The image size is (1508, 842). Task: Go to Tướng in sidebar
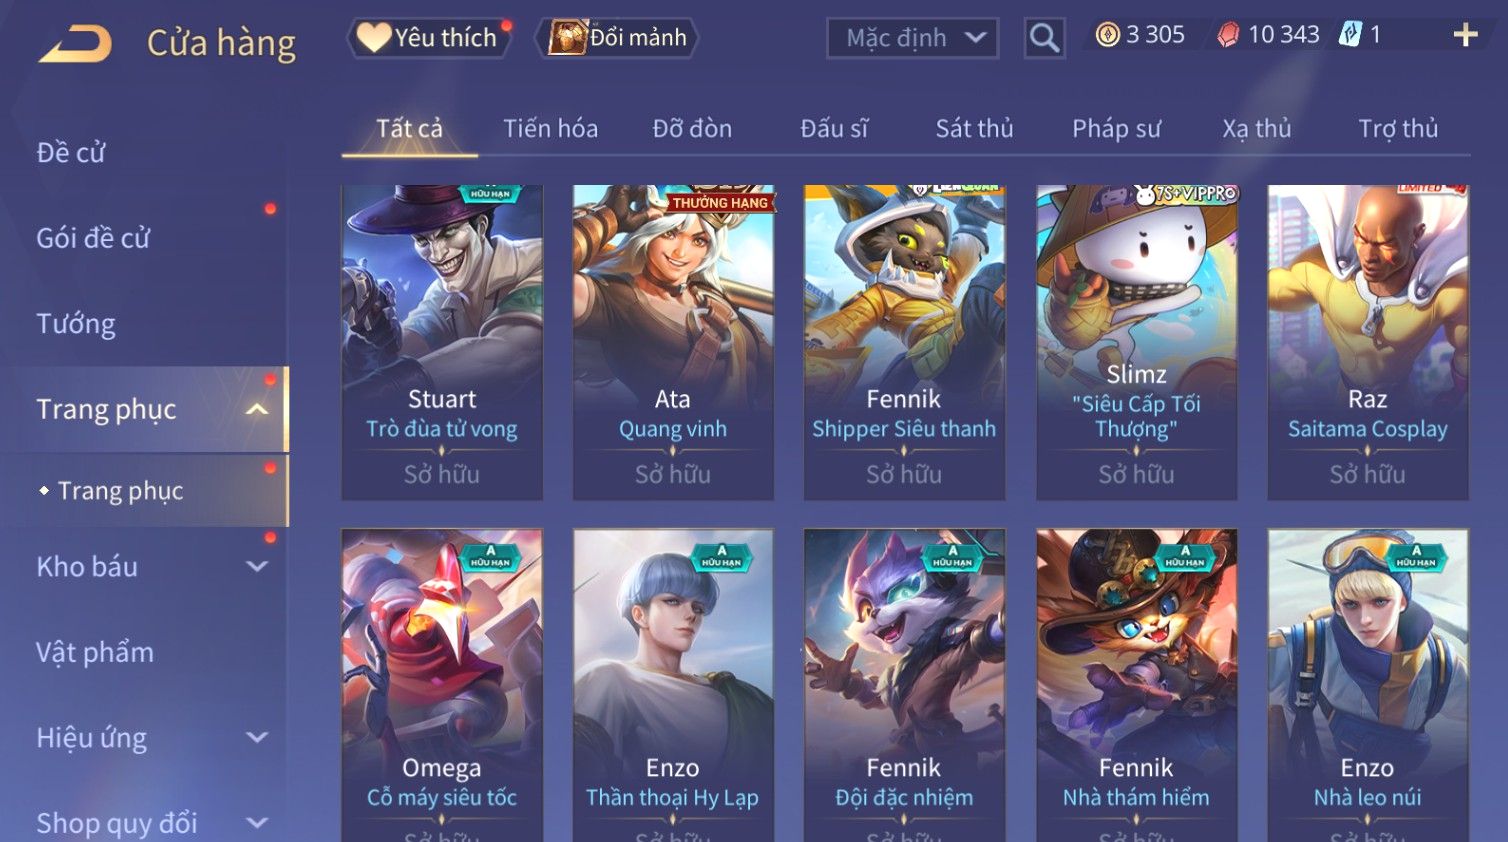pyautogui.click(x=76, y=324)
